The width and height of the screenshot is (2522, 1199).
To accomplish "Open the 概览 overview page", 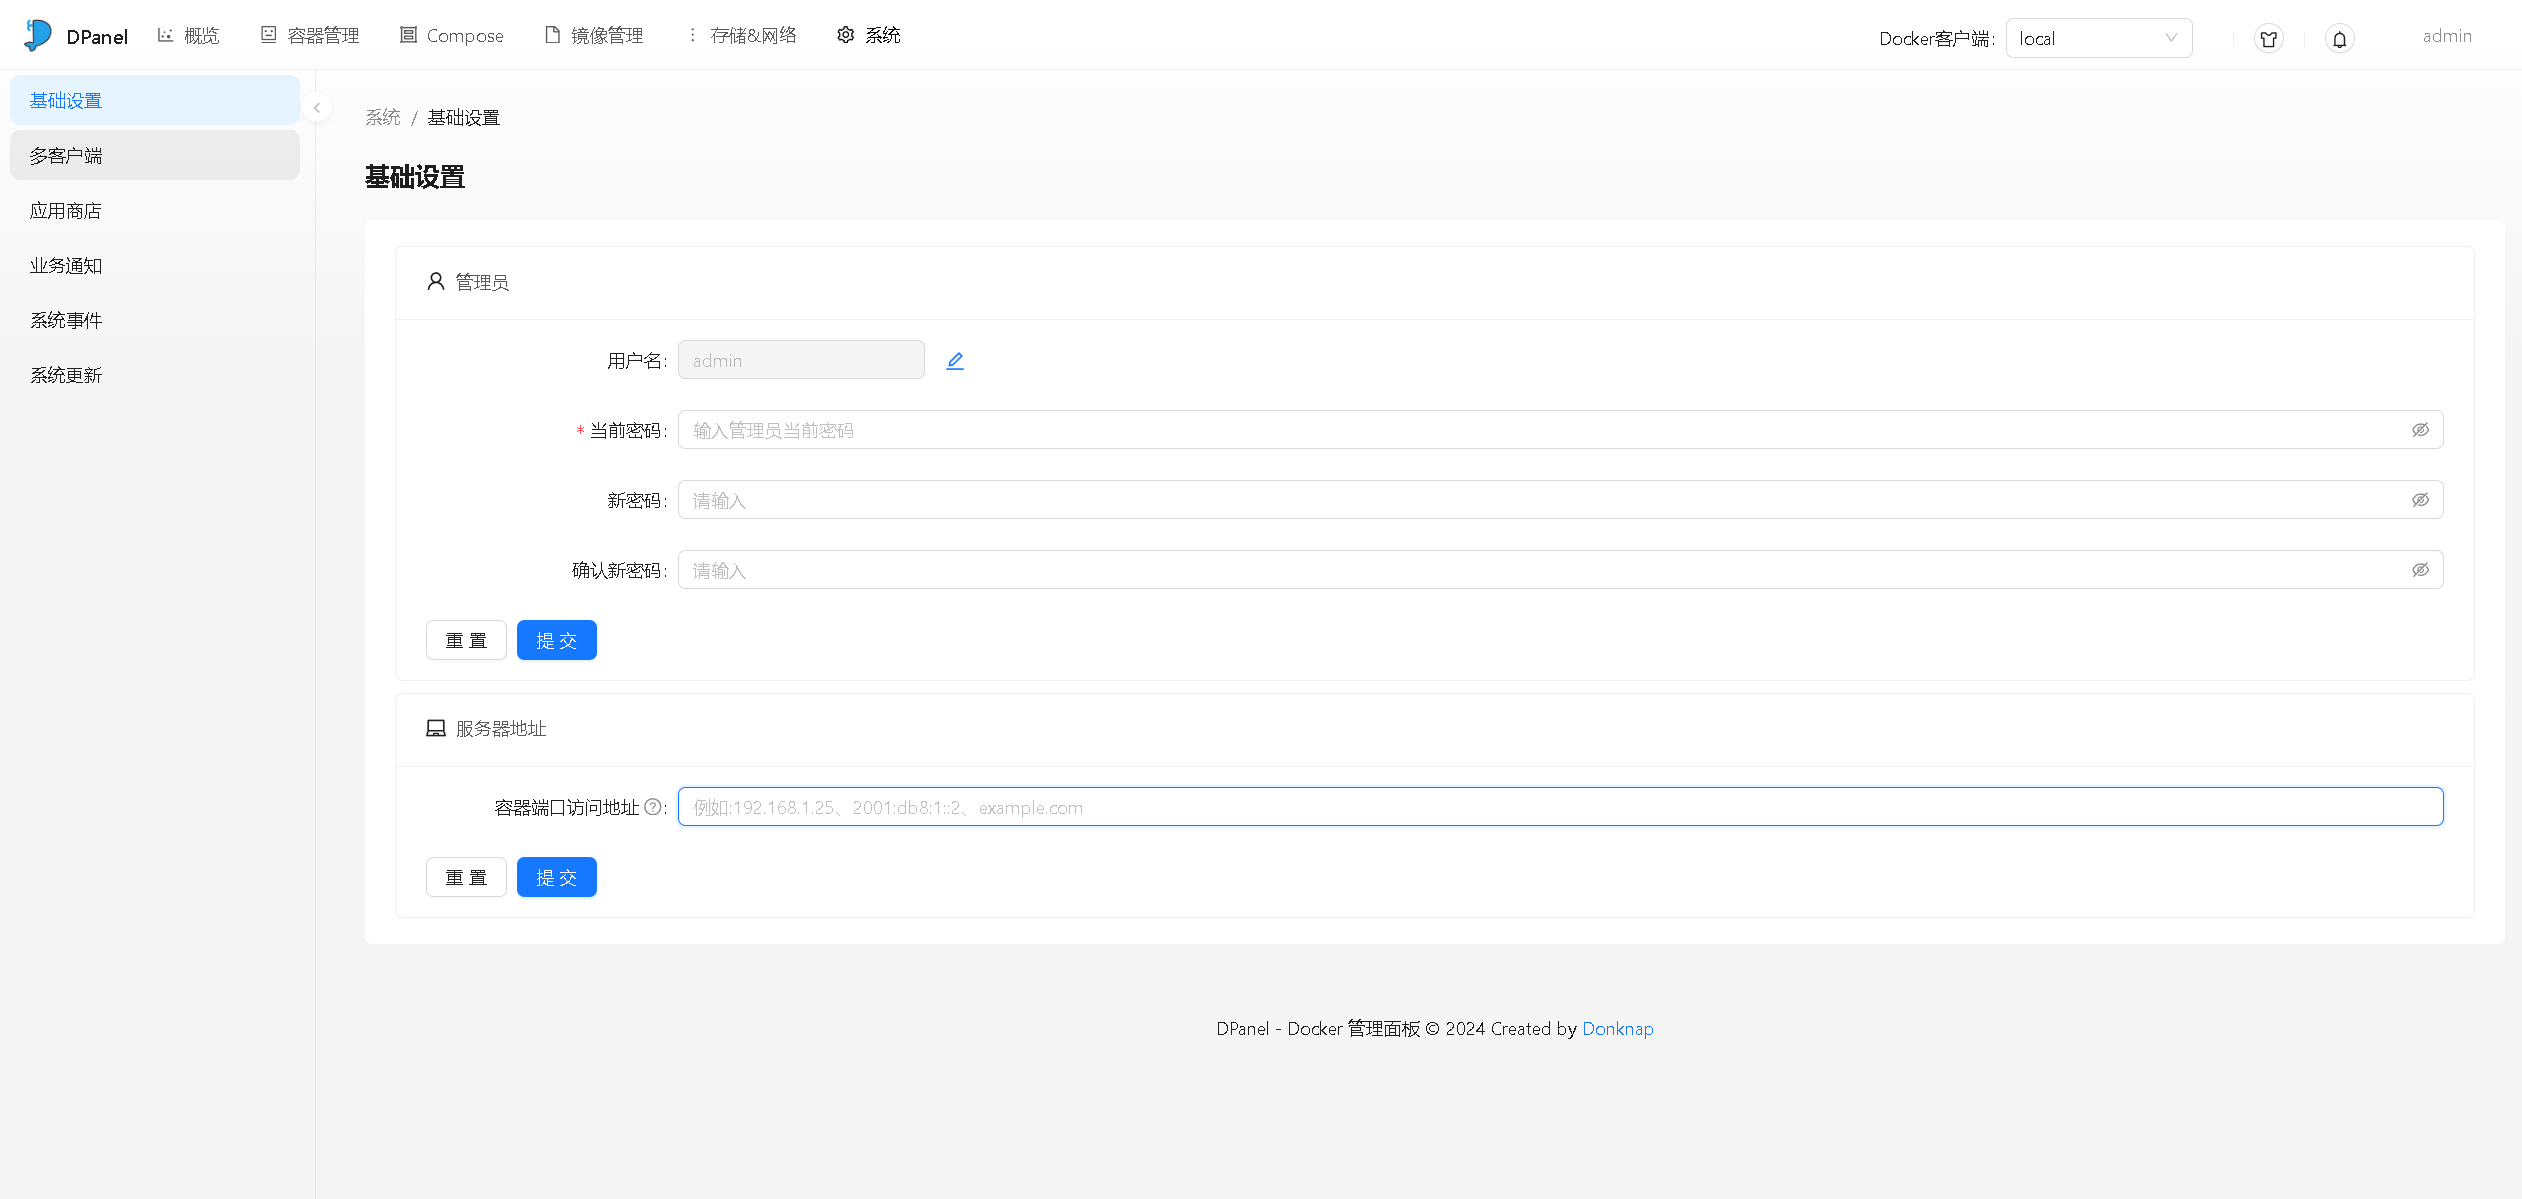I will click(188, 35).
